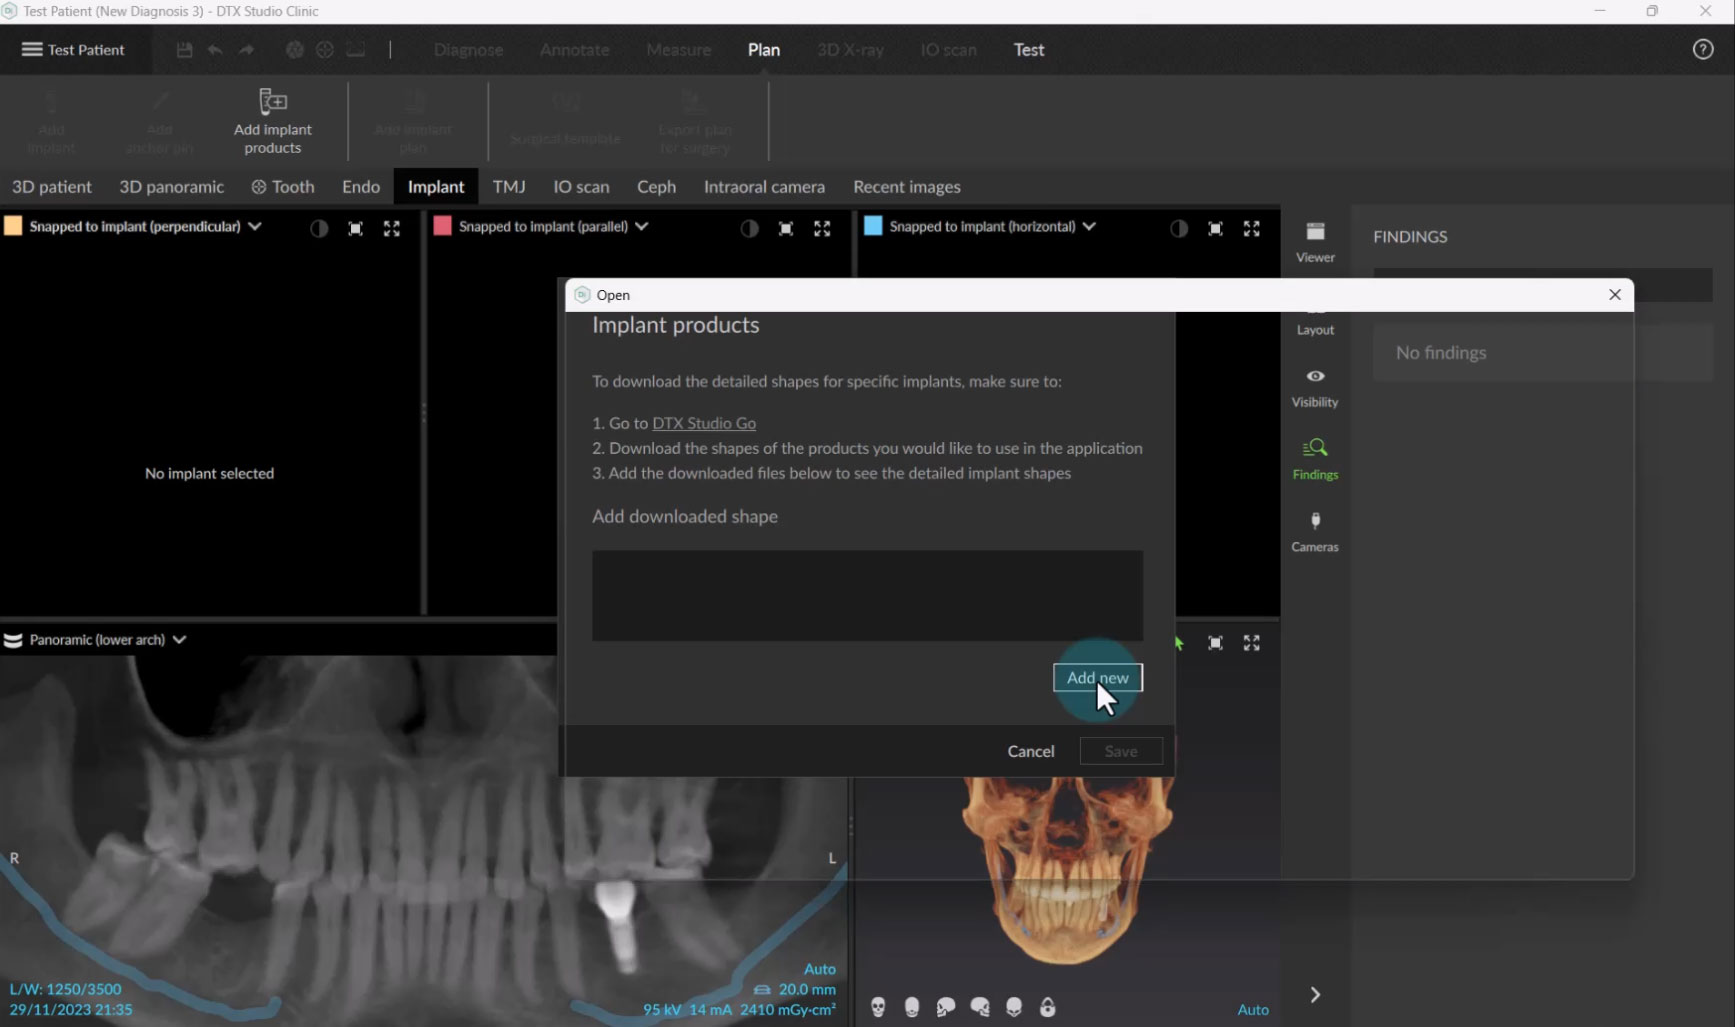This screenshot has width=1735, height=1027.
Task: Expand Snapped to implant (parallel) dropdown
Action: point(642,226)
